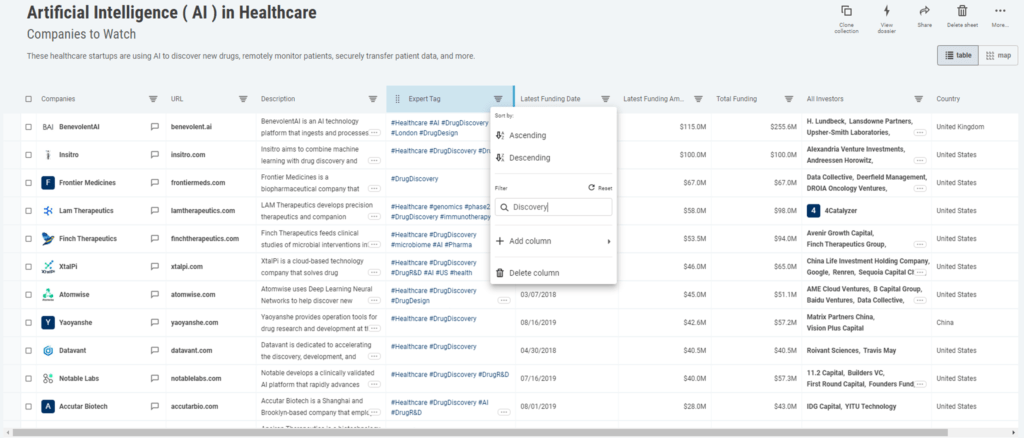Image resolution: width=1024 pixels, height=438 pixels.
Task: Click the Share arrow icon
Action: pos(924,11)
